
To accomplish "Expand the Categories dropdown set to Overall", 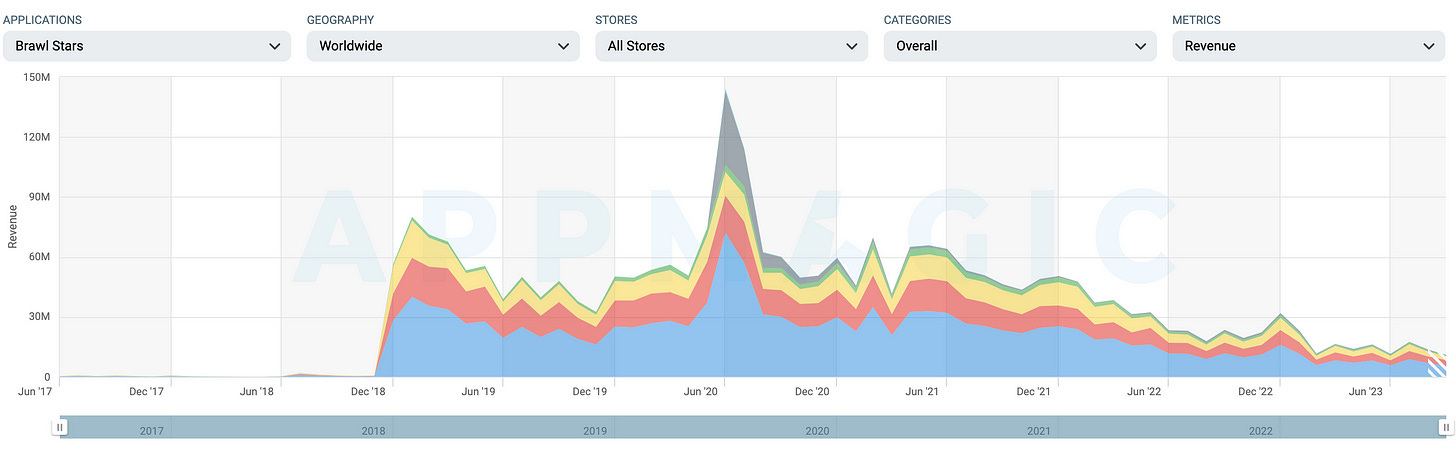I will [x=1019, y=46].
